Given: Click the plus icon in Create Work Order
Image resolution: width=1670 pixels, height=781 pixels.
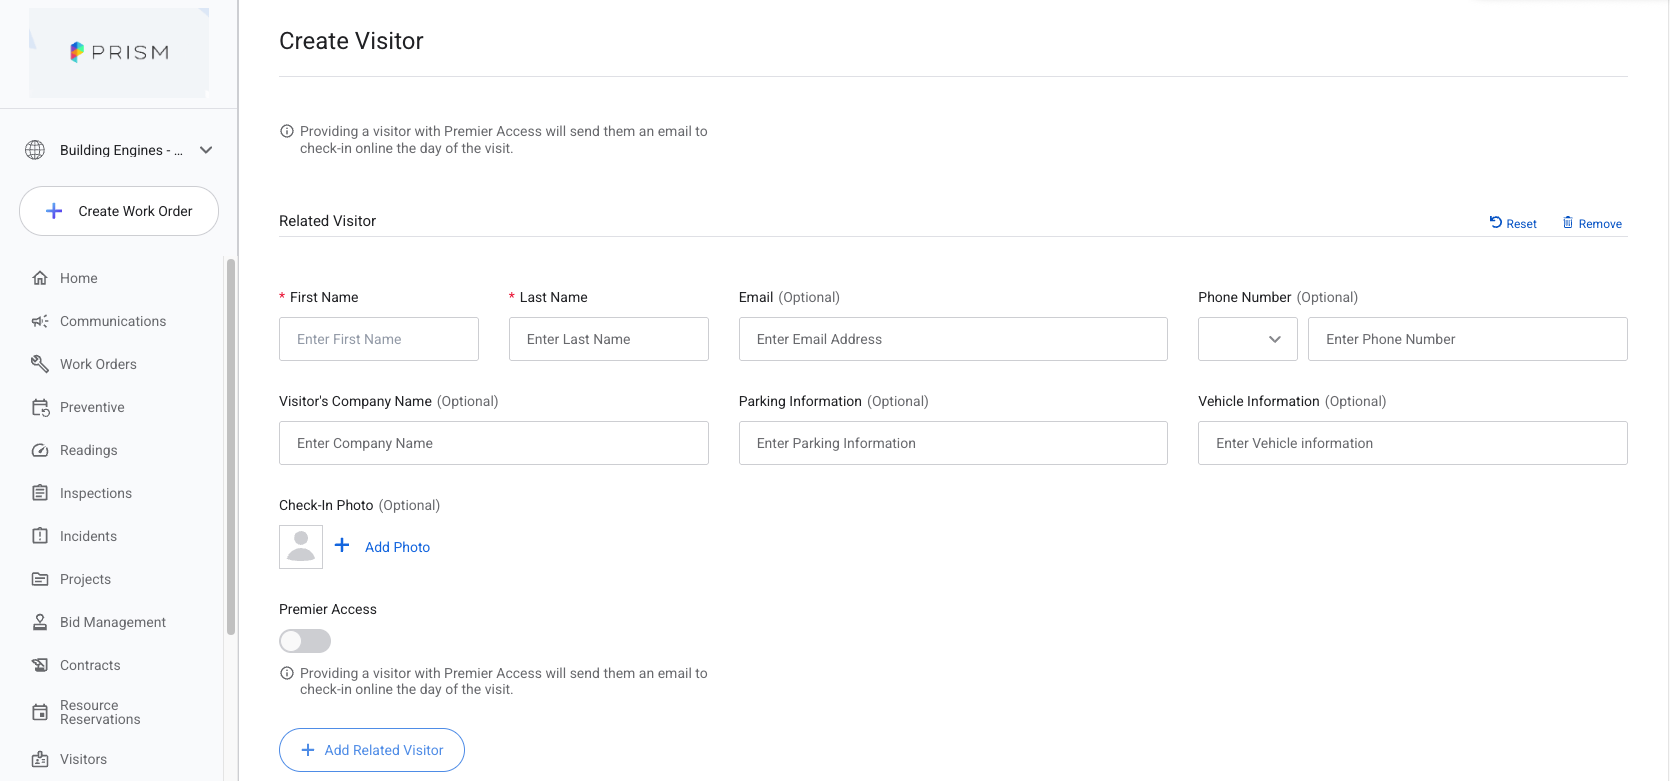Looking at the screenshot, I should tap(54, 211).
